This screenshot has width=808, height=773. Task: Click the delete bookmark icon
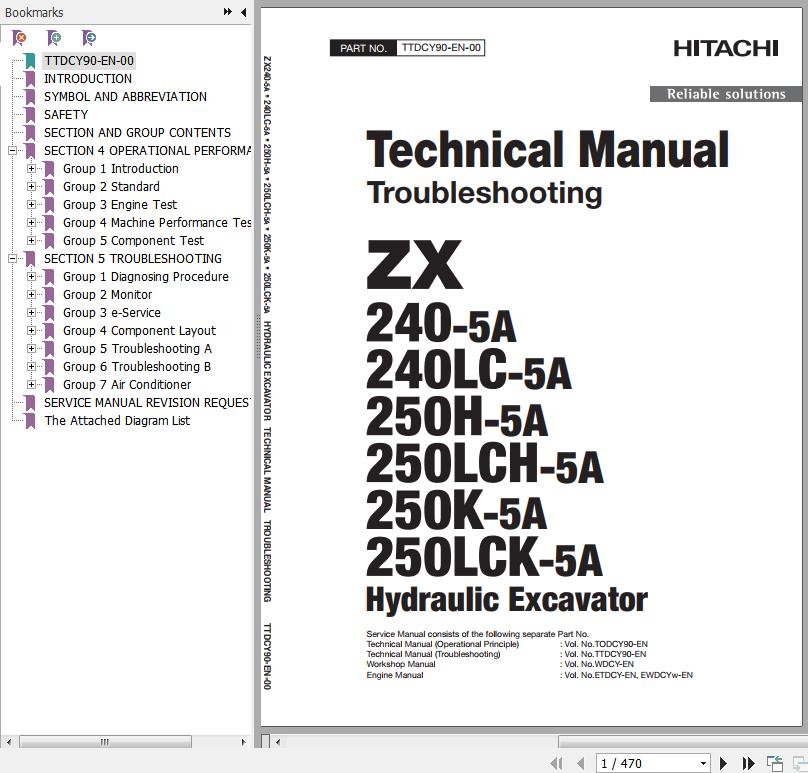click(x=19, y=38)
